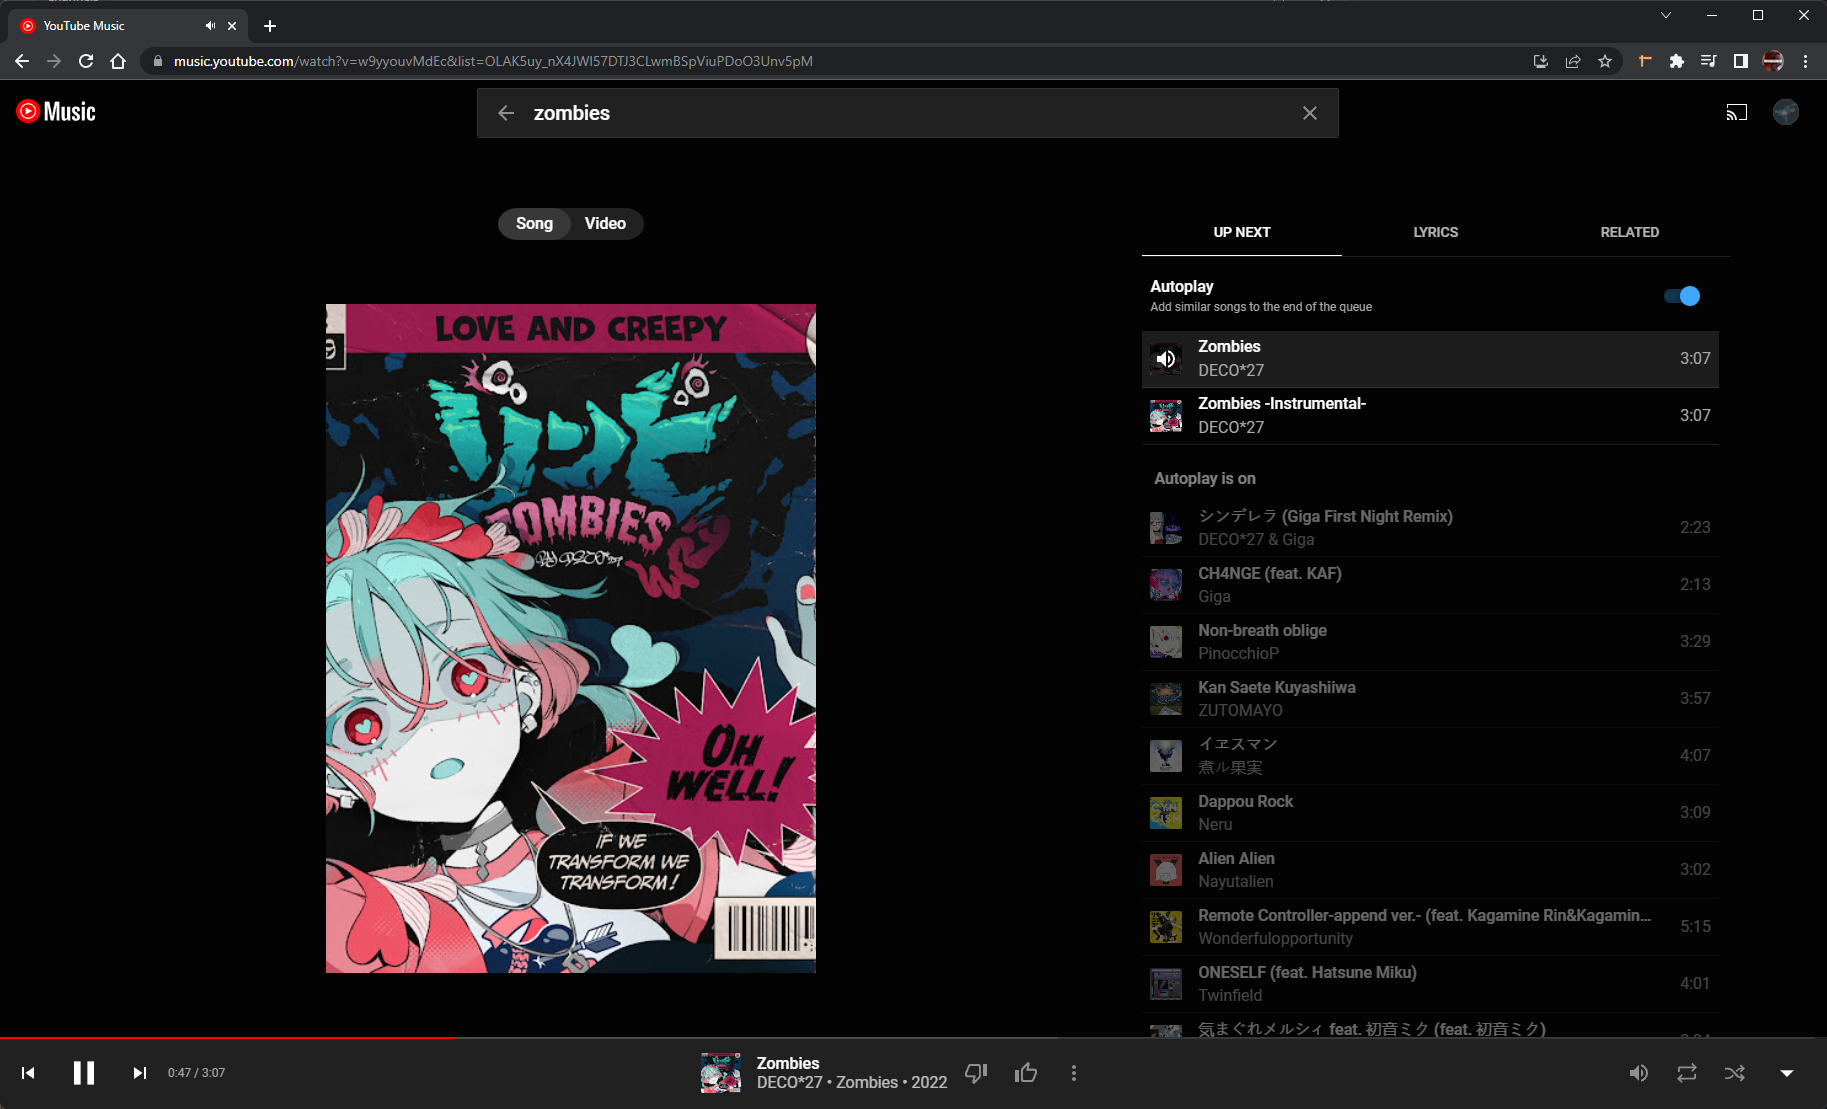Toggle the Autoplay switch

[1682, 296]
